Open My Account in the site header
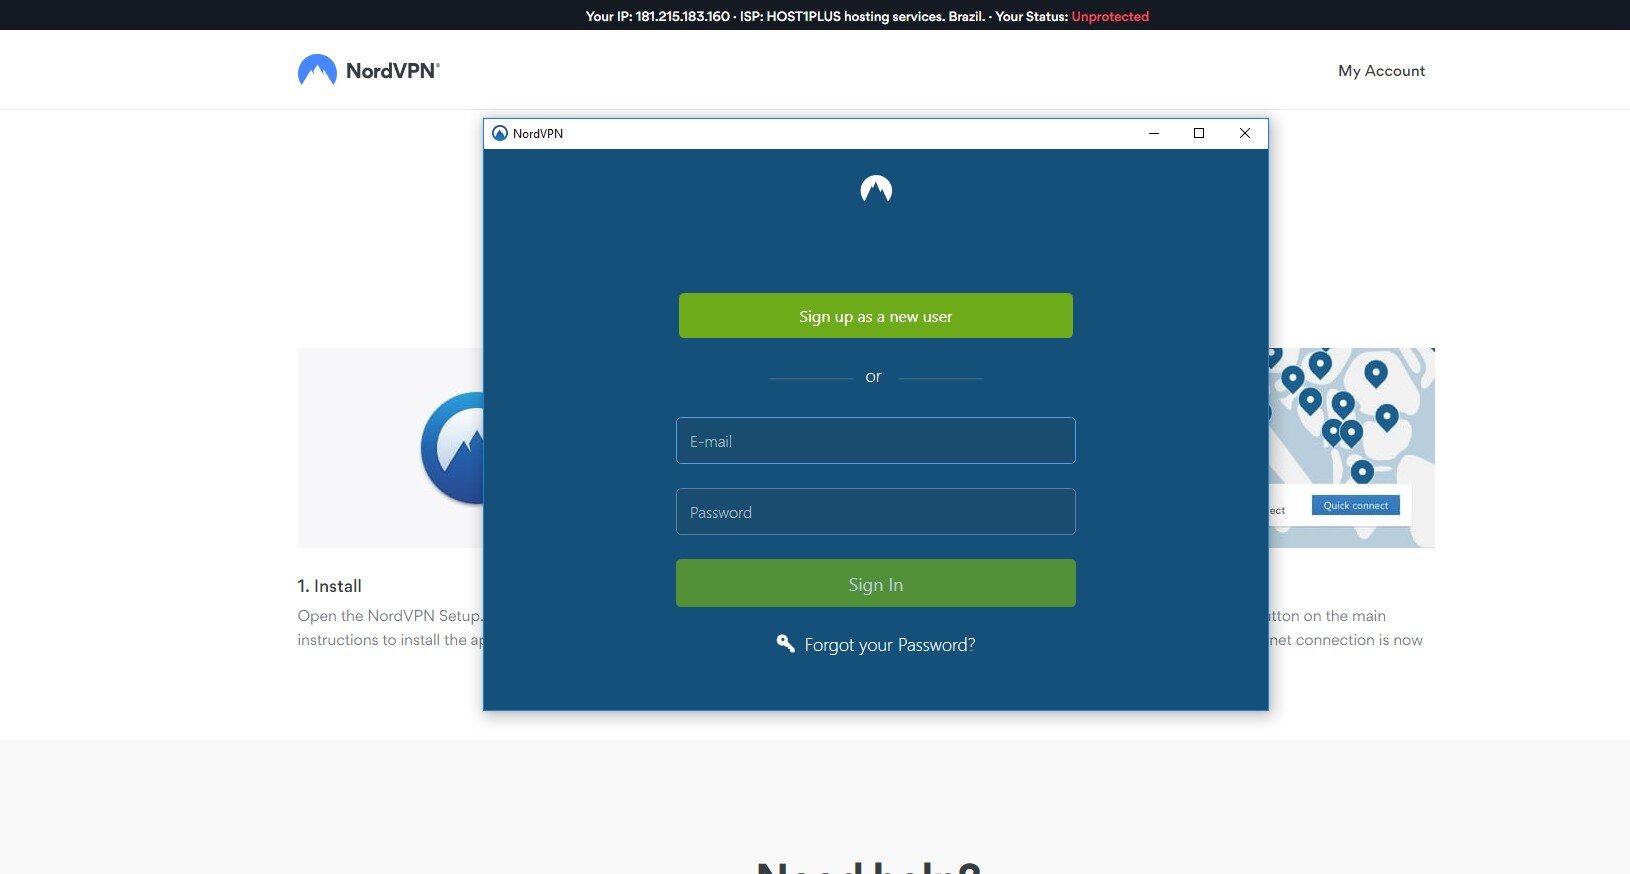The height and width of the screenshot is (874, 1630). click(1381, 71)
